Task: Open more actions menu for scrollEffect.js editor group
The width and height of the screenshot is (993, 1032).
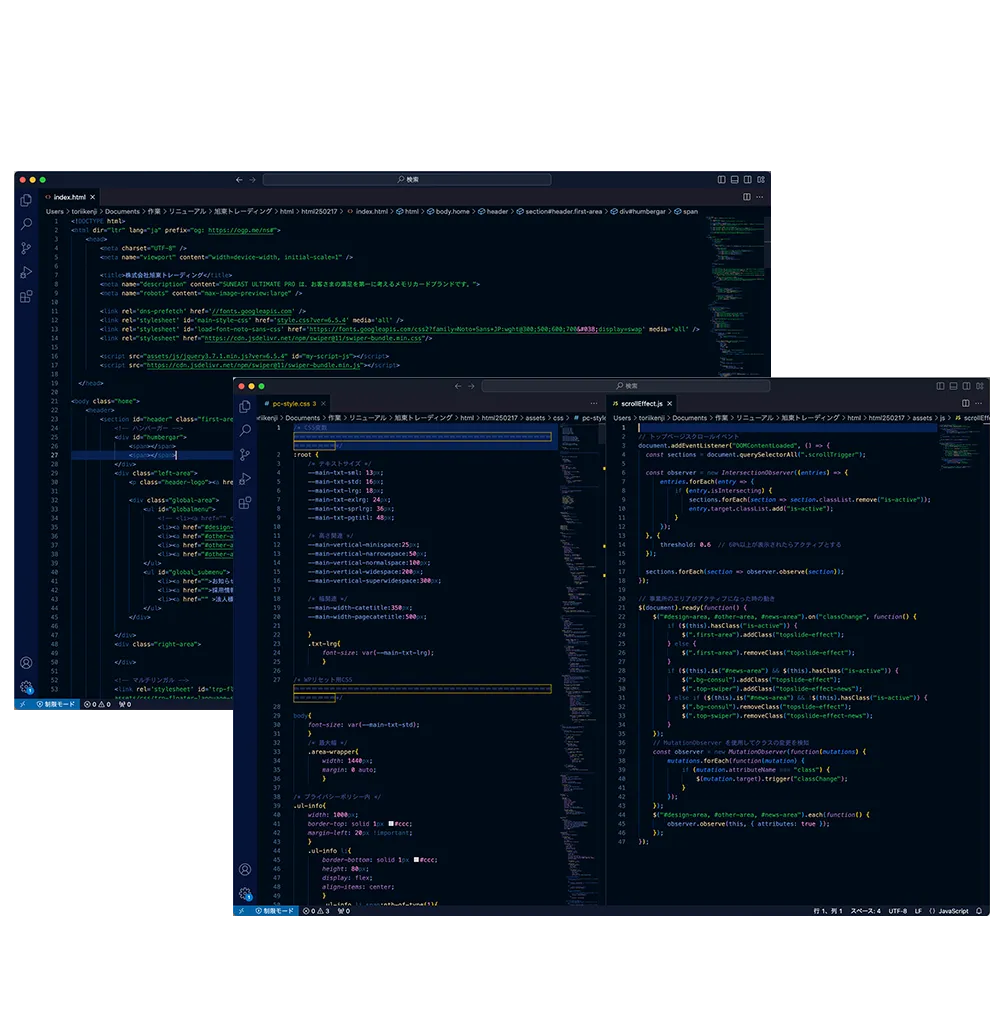Action: [x=979, y=403]
